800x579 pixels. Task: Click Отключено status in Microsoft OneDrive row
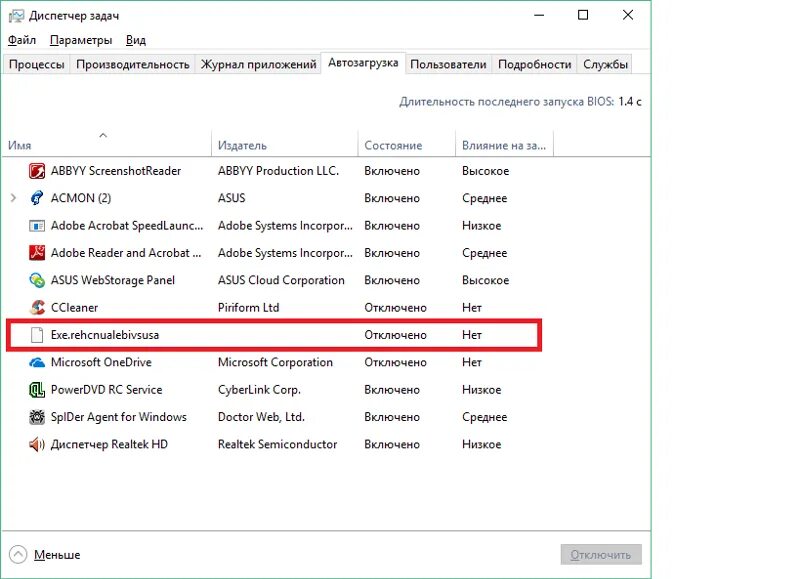coord(395,362)
